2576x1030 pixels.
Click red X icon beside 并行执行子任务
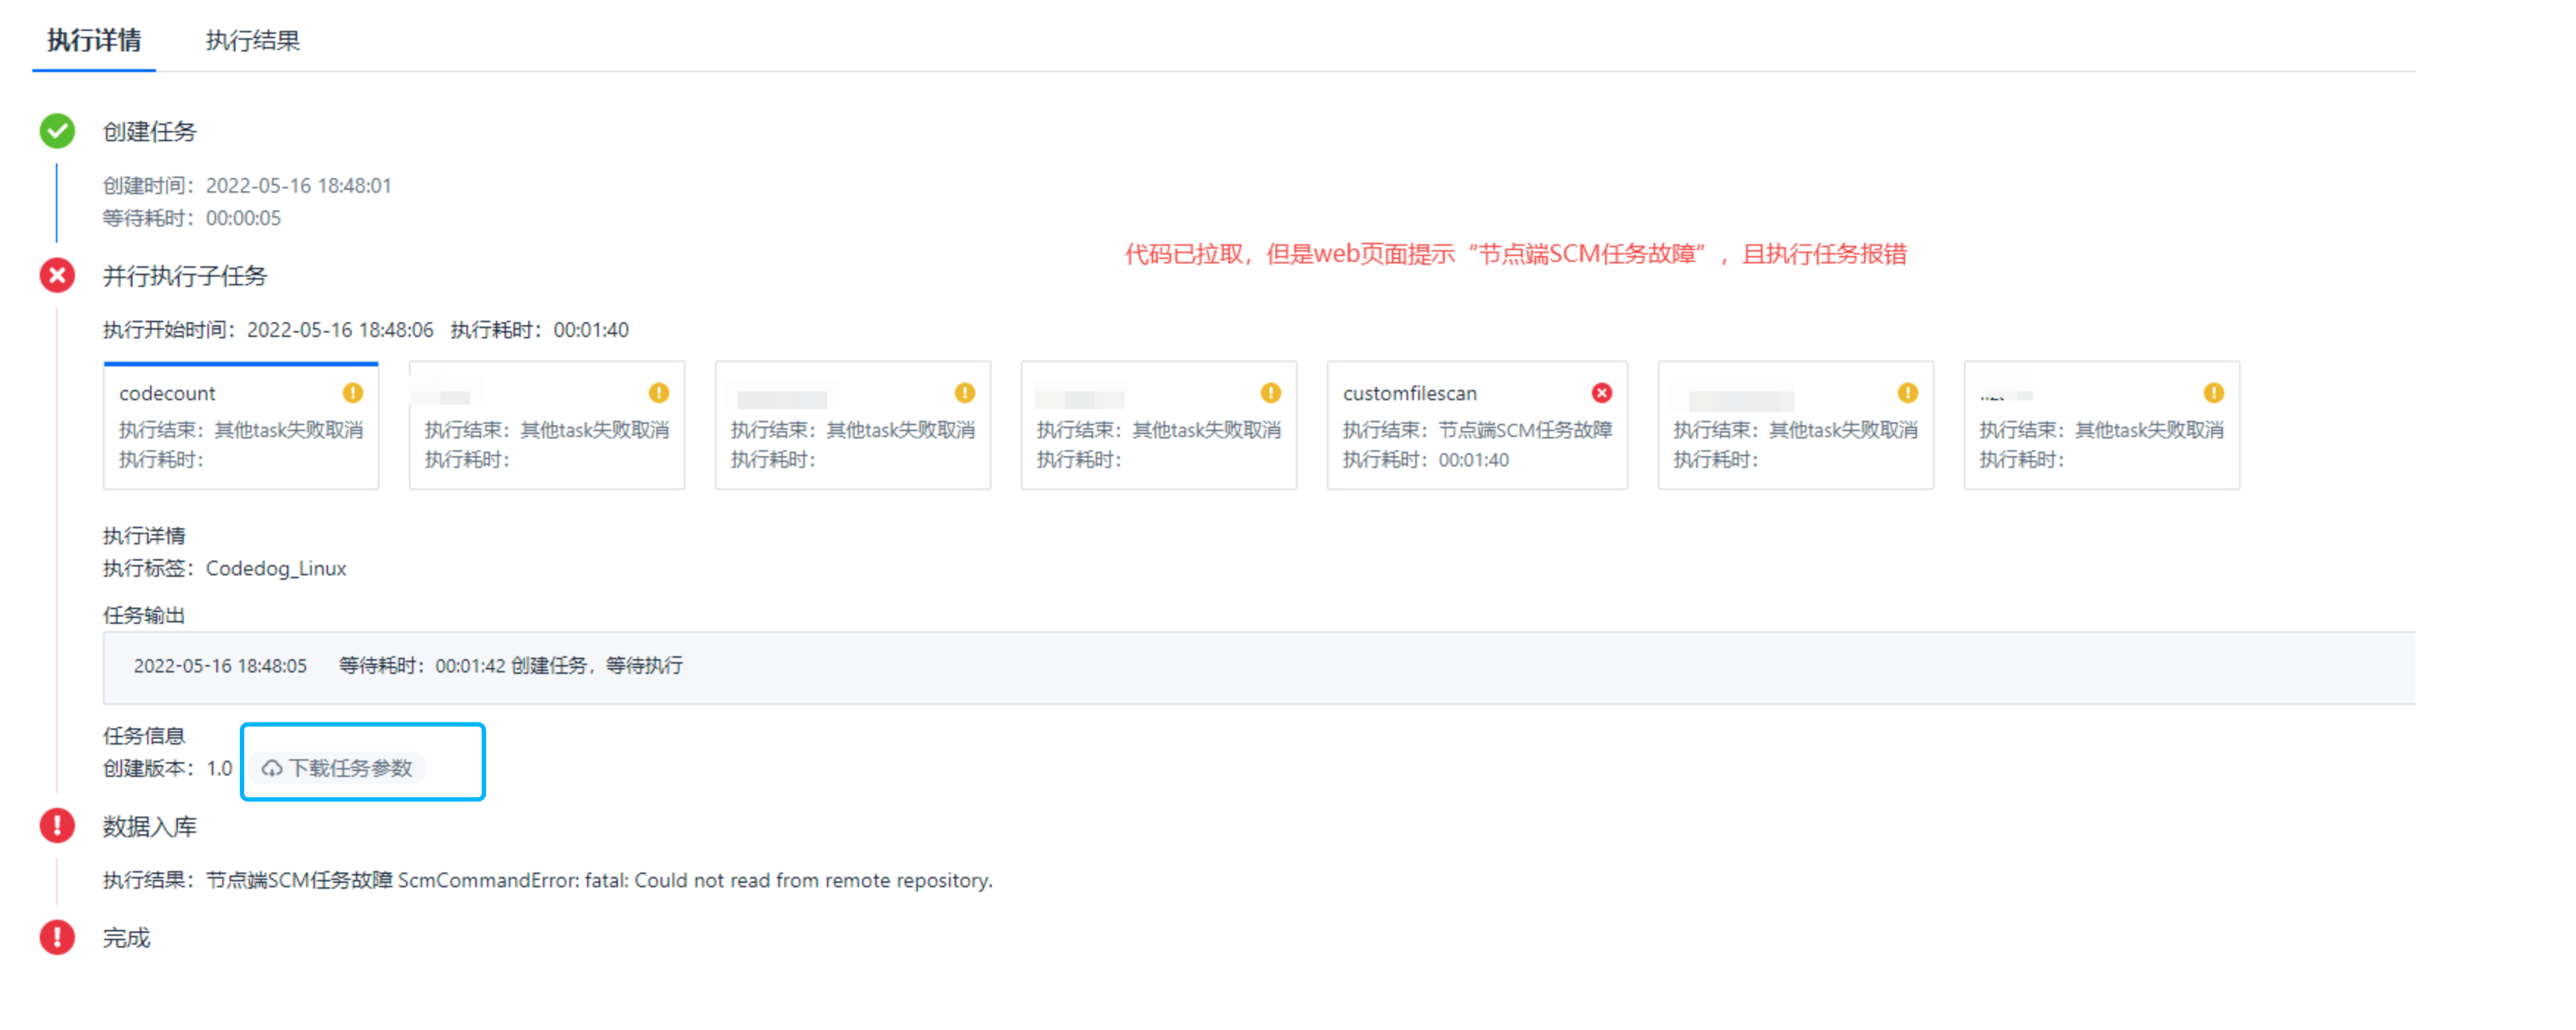coord(57,275)
